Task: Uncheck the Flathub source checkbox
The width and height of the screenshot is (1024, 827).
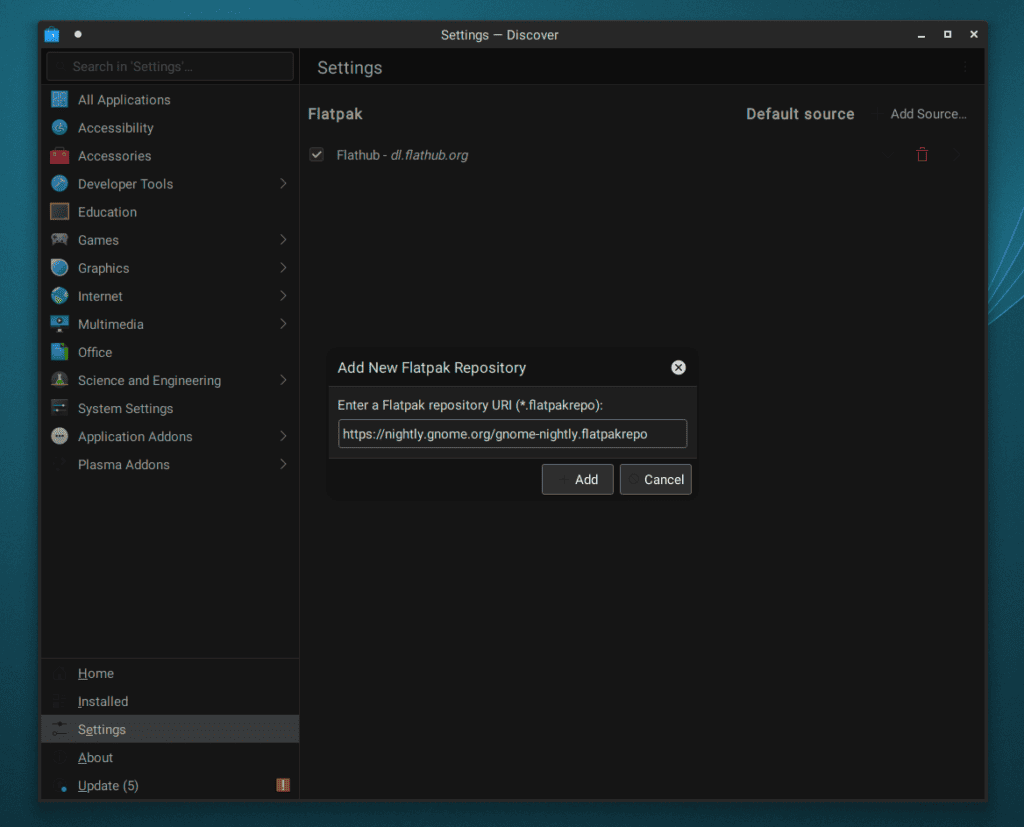Action: point(317,155)
